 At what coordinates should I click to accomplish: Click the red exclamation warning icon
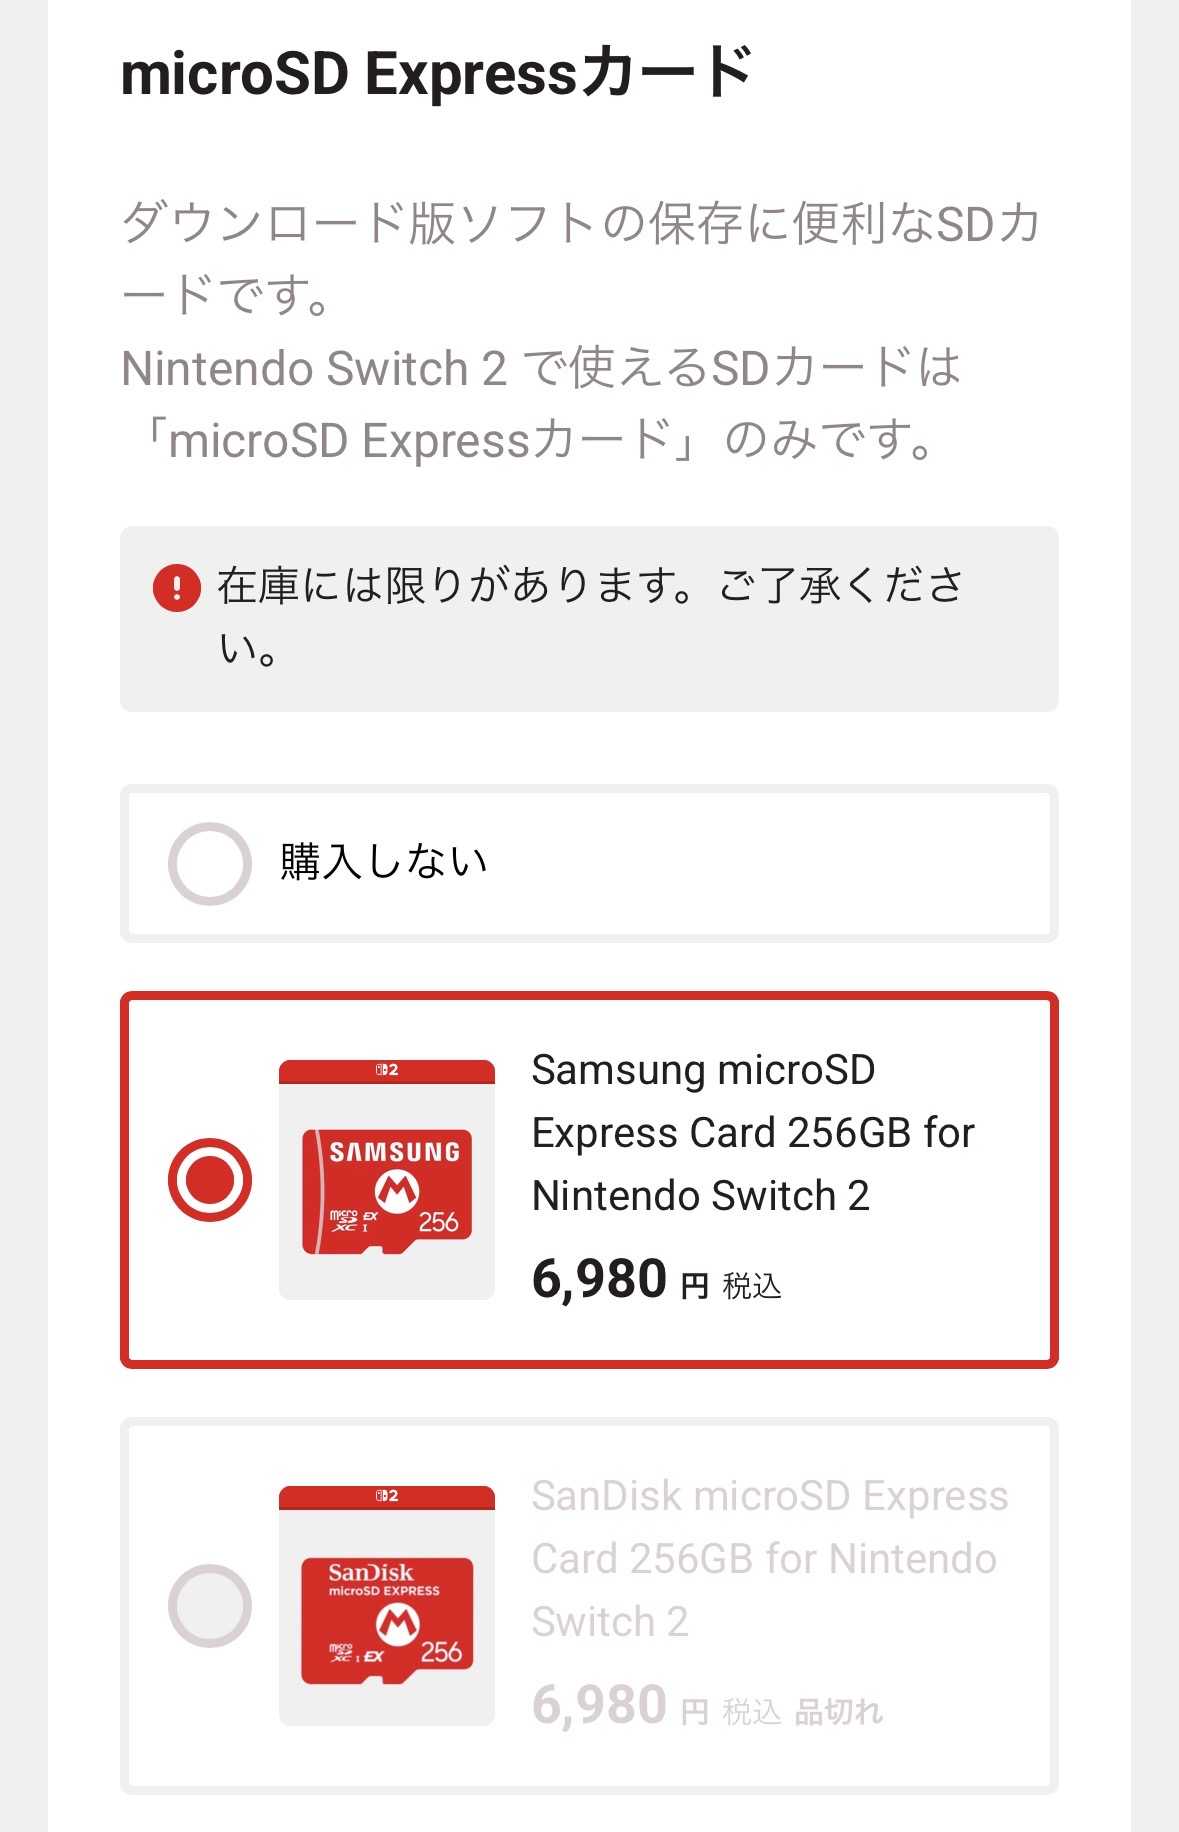[x=176, y=587]
